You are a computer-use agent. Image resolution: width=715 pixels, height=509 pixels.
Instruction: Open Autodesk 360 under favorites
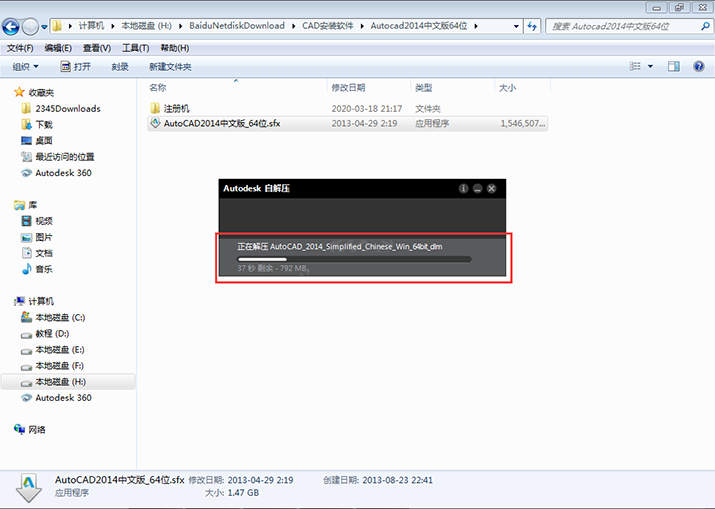tap(57, 173)
